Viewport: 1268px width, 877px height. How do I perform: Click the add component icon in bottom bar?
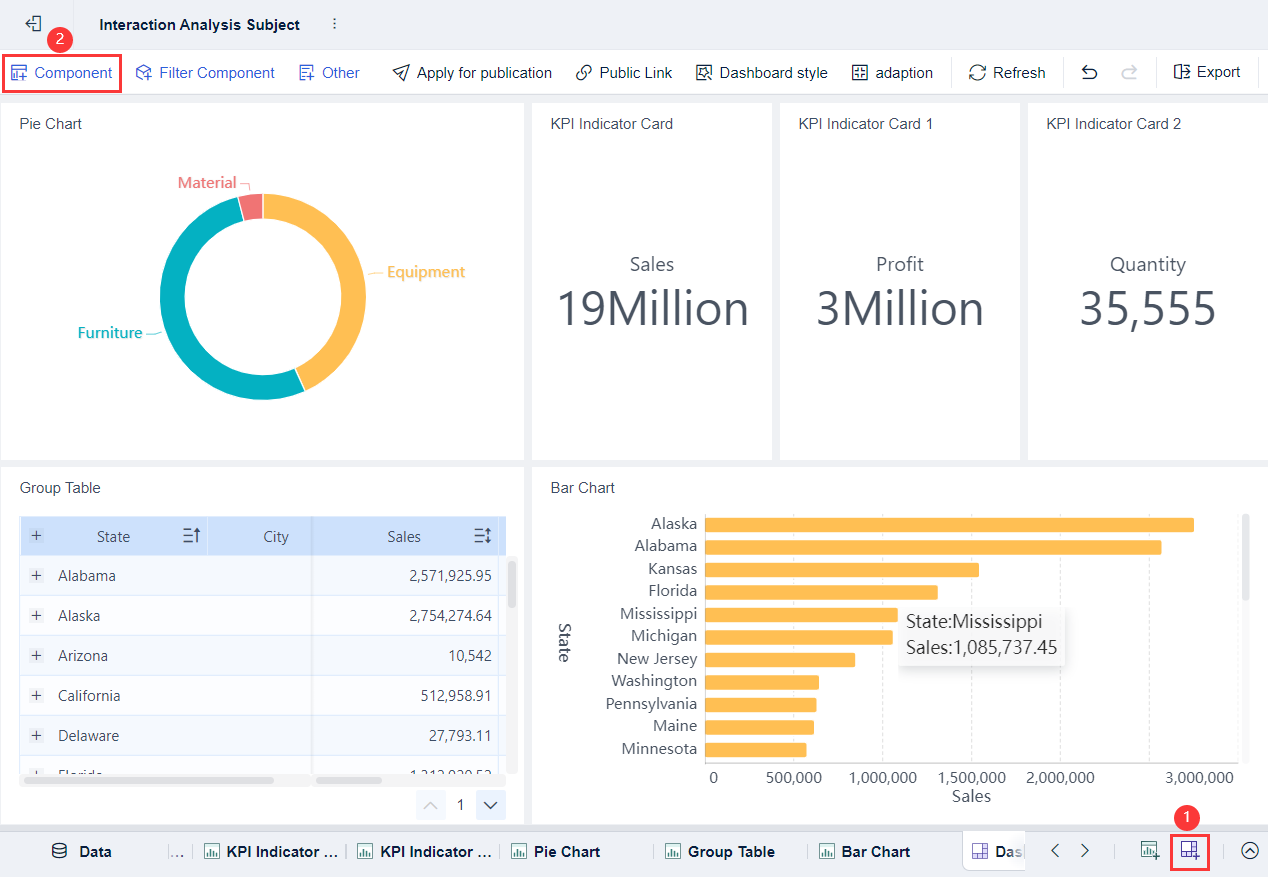[1150, 851]
